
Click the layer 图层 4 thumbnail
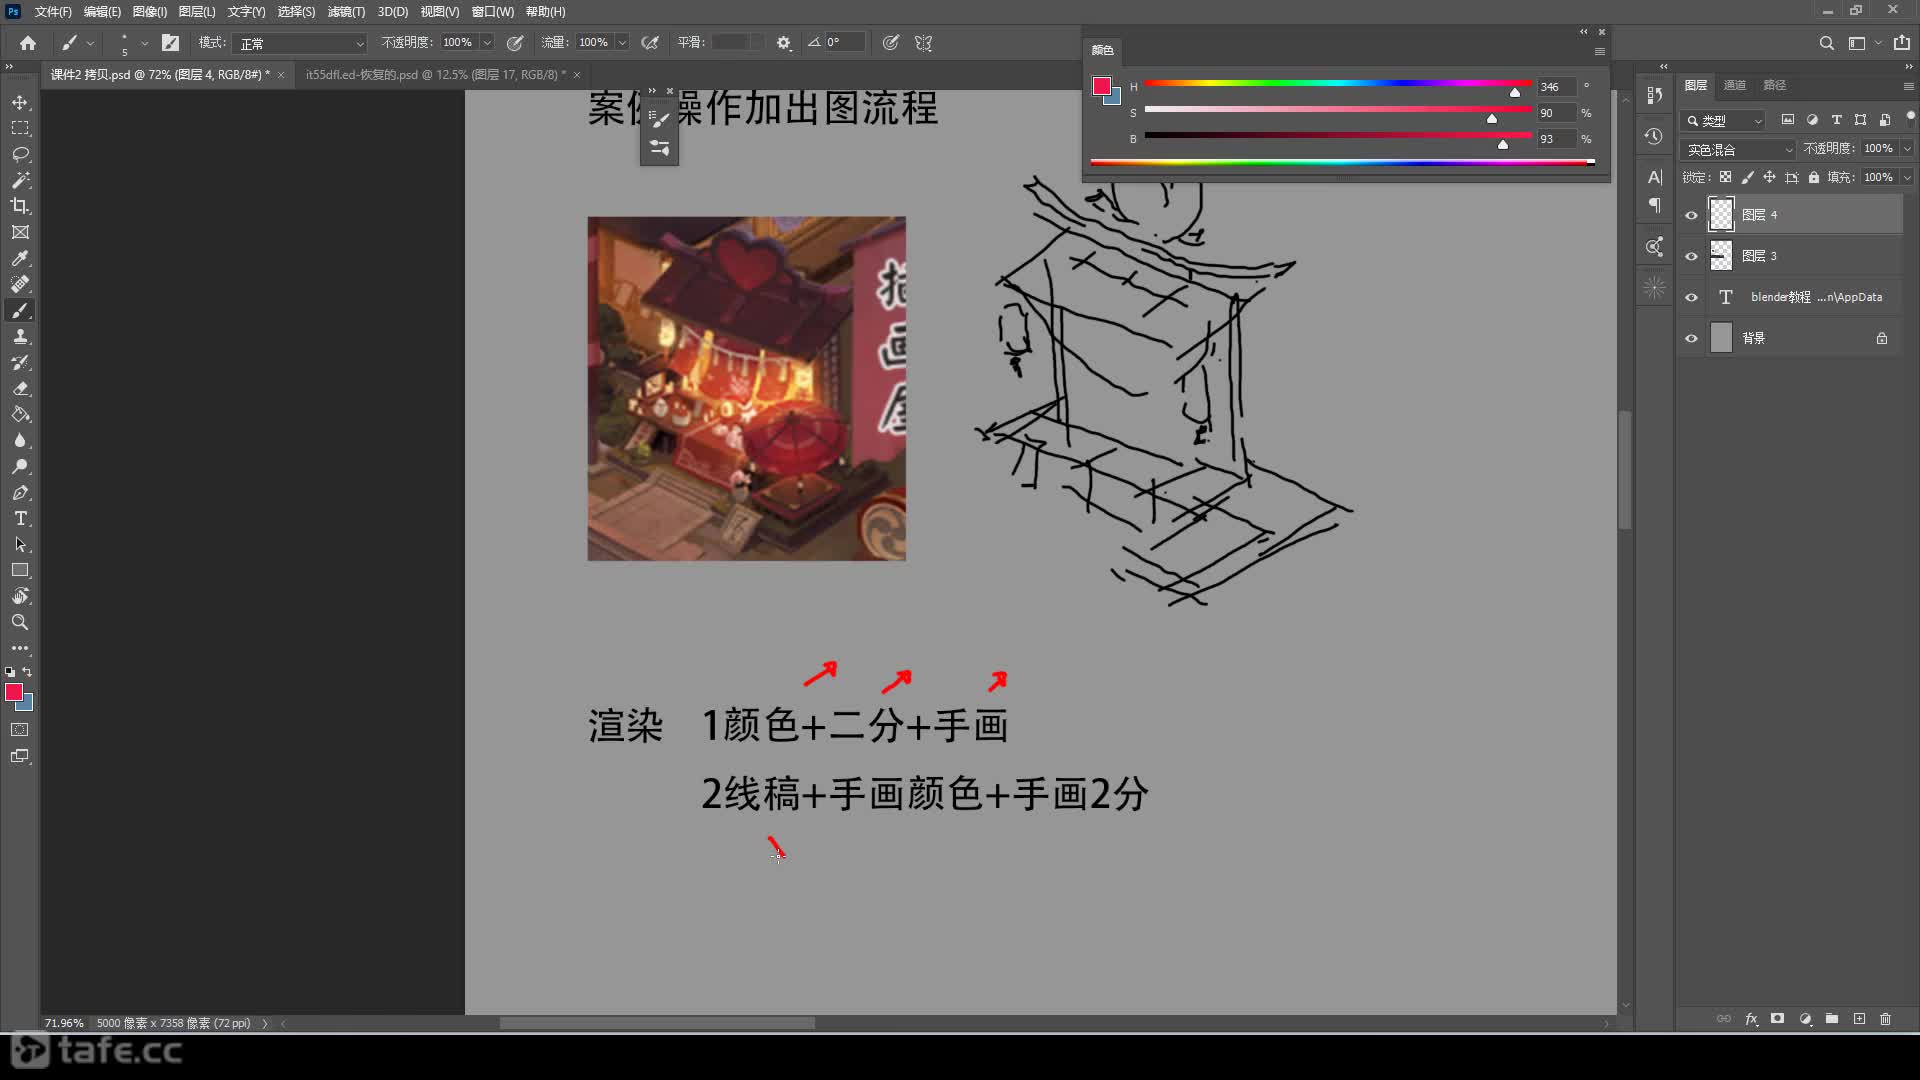[x=1721, y=215]
